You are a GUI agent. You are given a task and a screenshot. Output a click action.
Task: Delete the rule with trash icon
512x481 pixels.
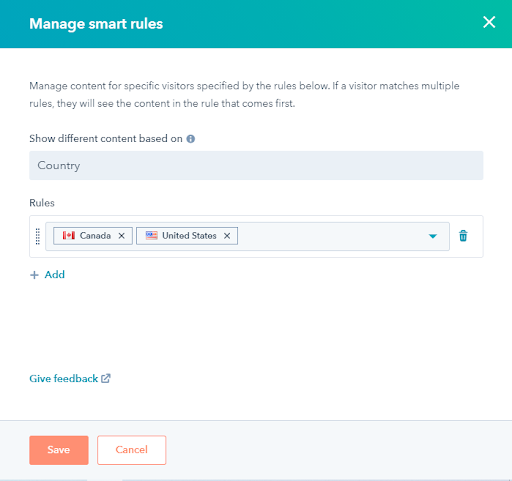463,236
